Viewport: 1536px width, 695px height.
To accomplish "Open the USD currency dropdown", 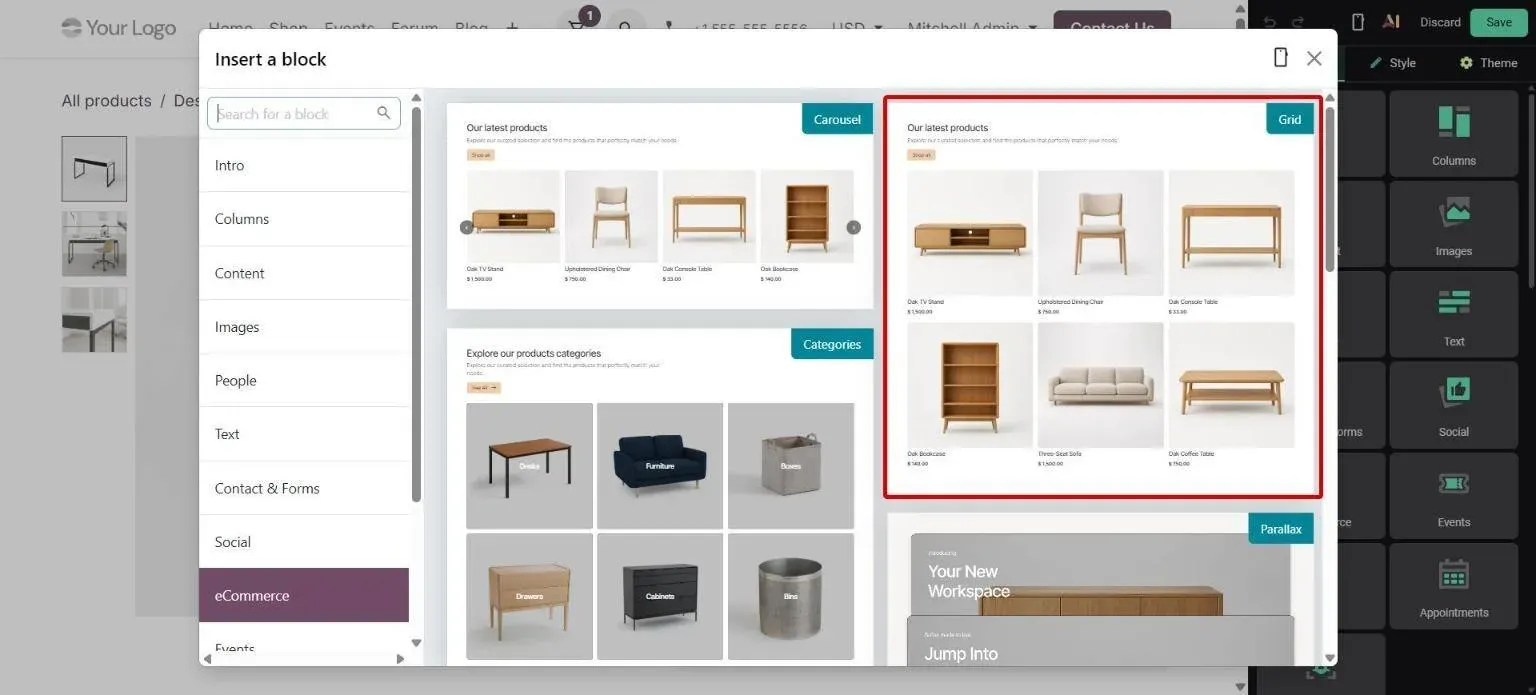I will click(857, 26).
